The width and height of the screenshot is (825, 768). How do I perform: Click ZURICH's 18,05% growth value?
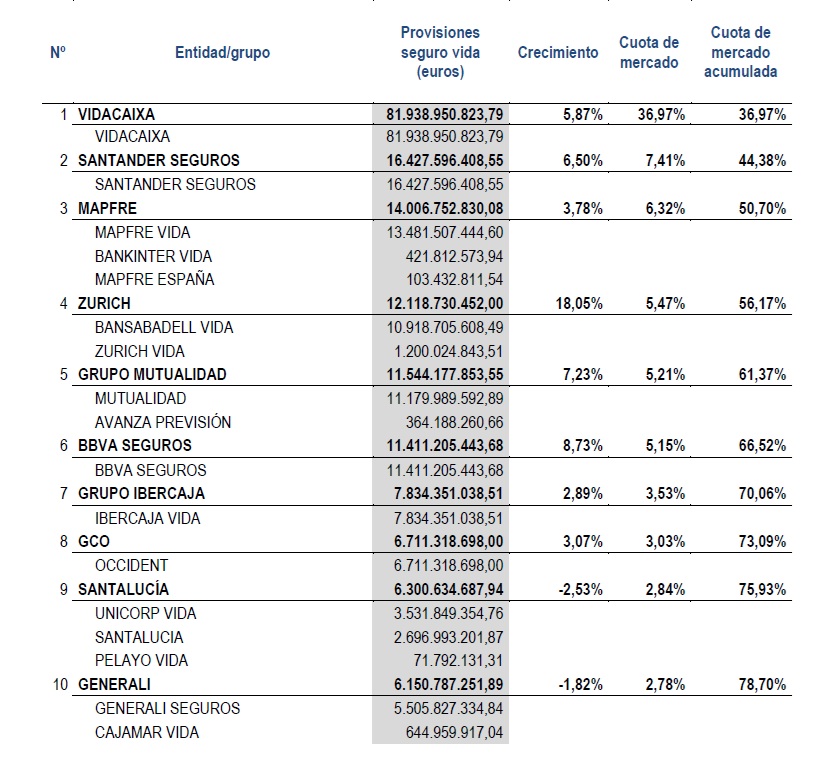tap(580, 303)
